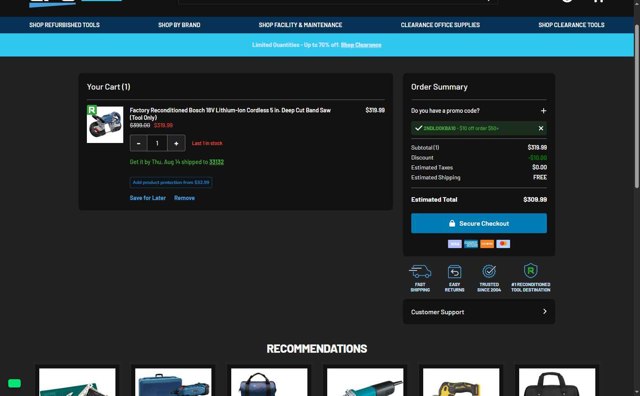Open the Bosch band saw product thumbnail
The height and width of the screenshot is (396, 640).
click(105, 125)
